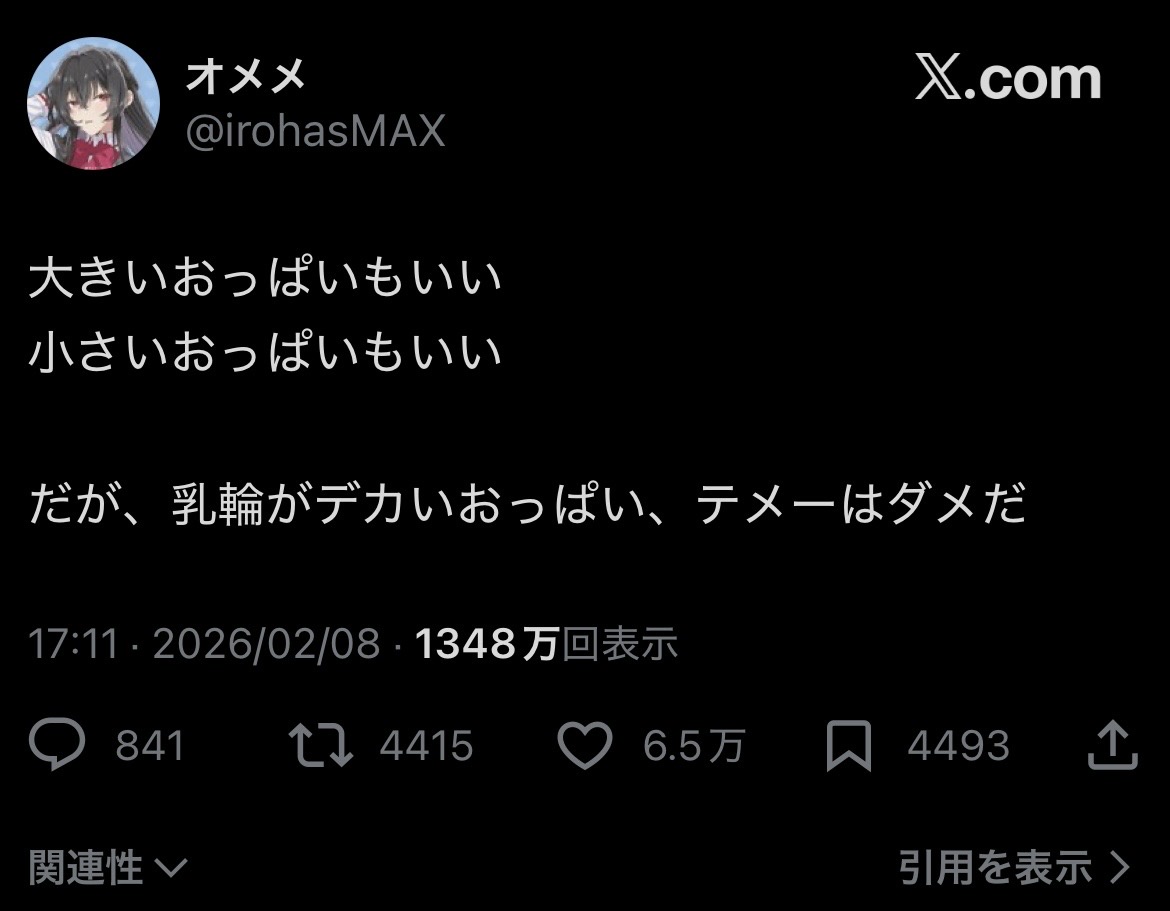Open the reply speech bubble icon
Image resolution: width=1170 pixels, height=911 pixels.
pyautogui.click(x=57, y=743)
